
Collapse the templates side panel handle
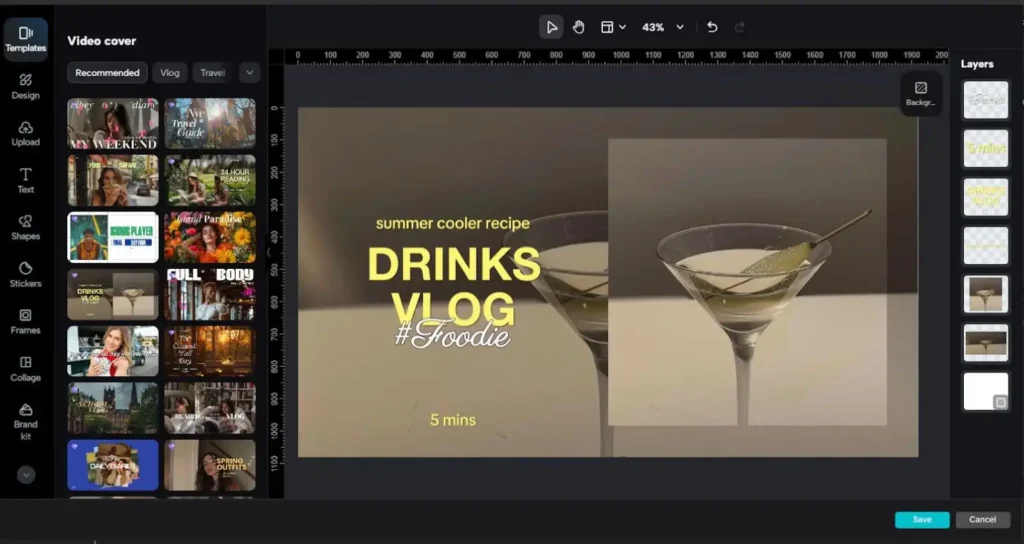pos(268,253)
